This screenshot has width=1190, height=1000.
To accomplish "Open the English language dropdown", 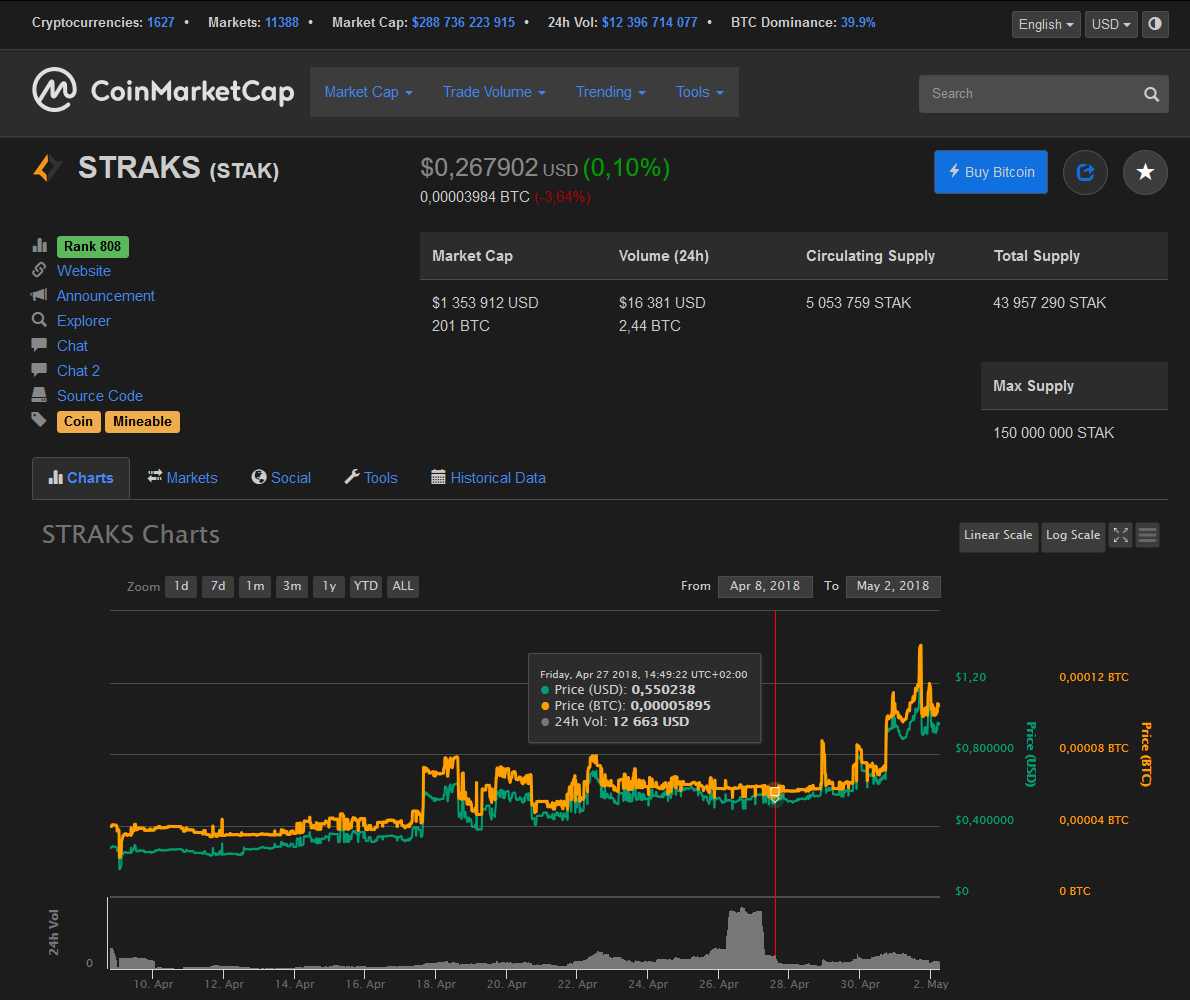I will (1046, 24).
